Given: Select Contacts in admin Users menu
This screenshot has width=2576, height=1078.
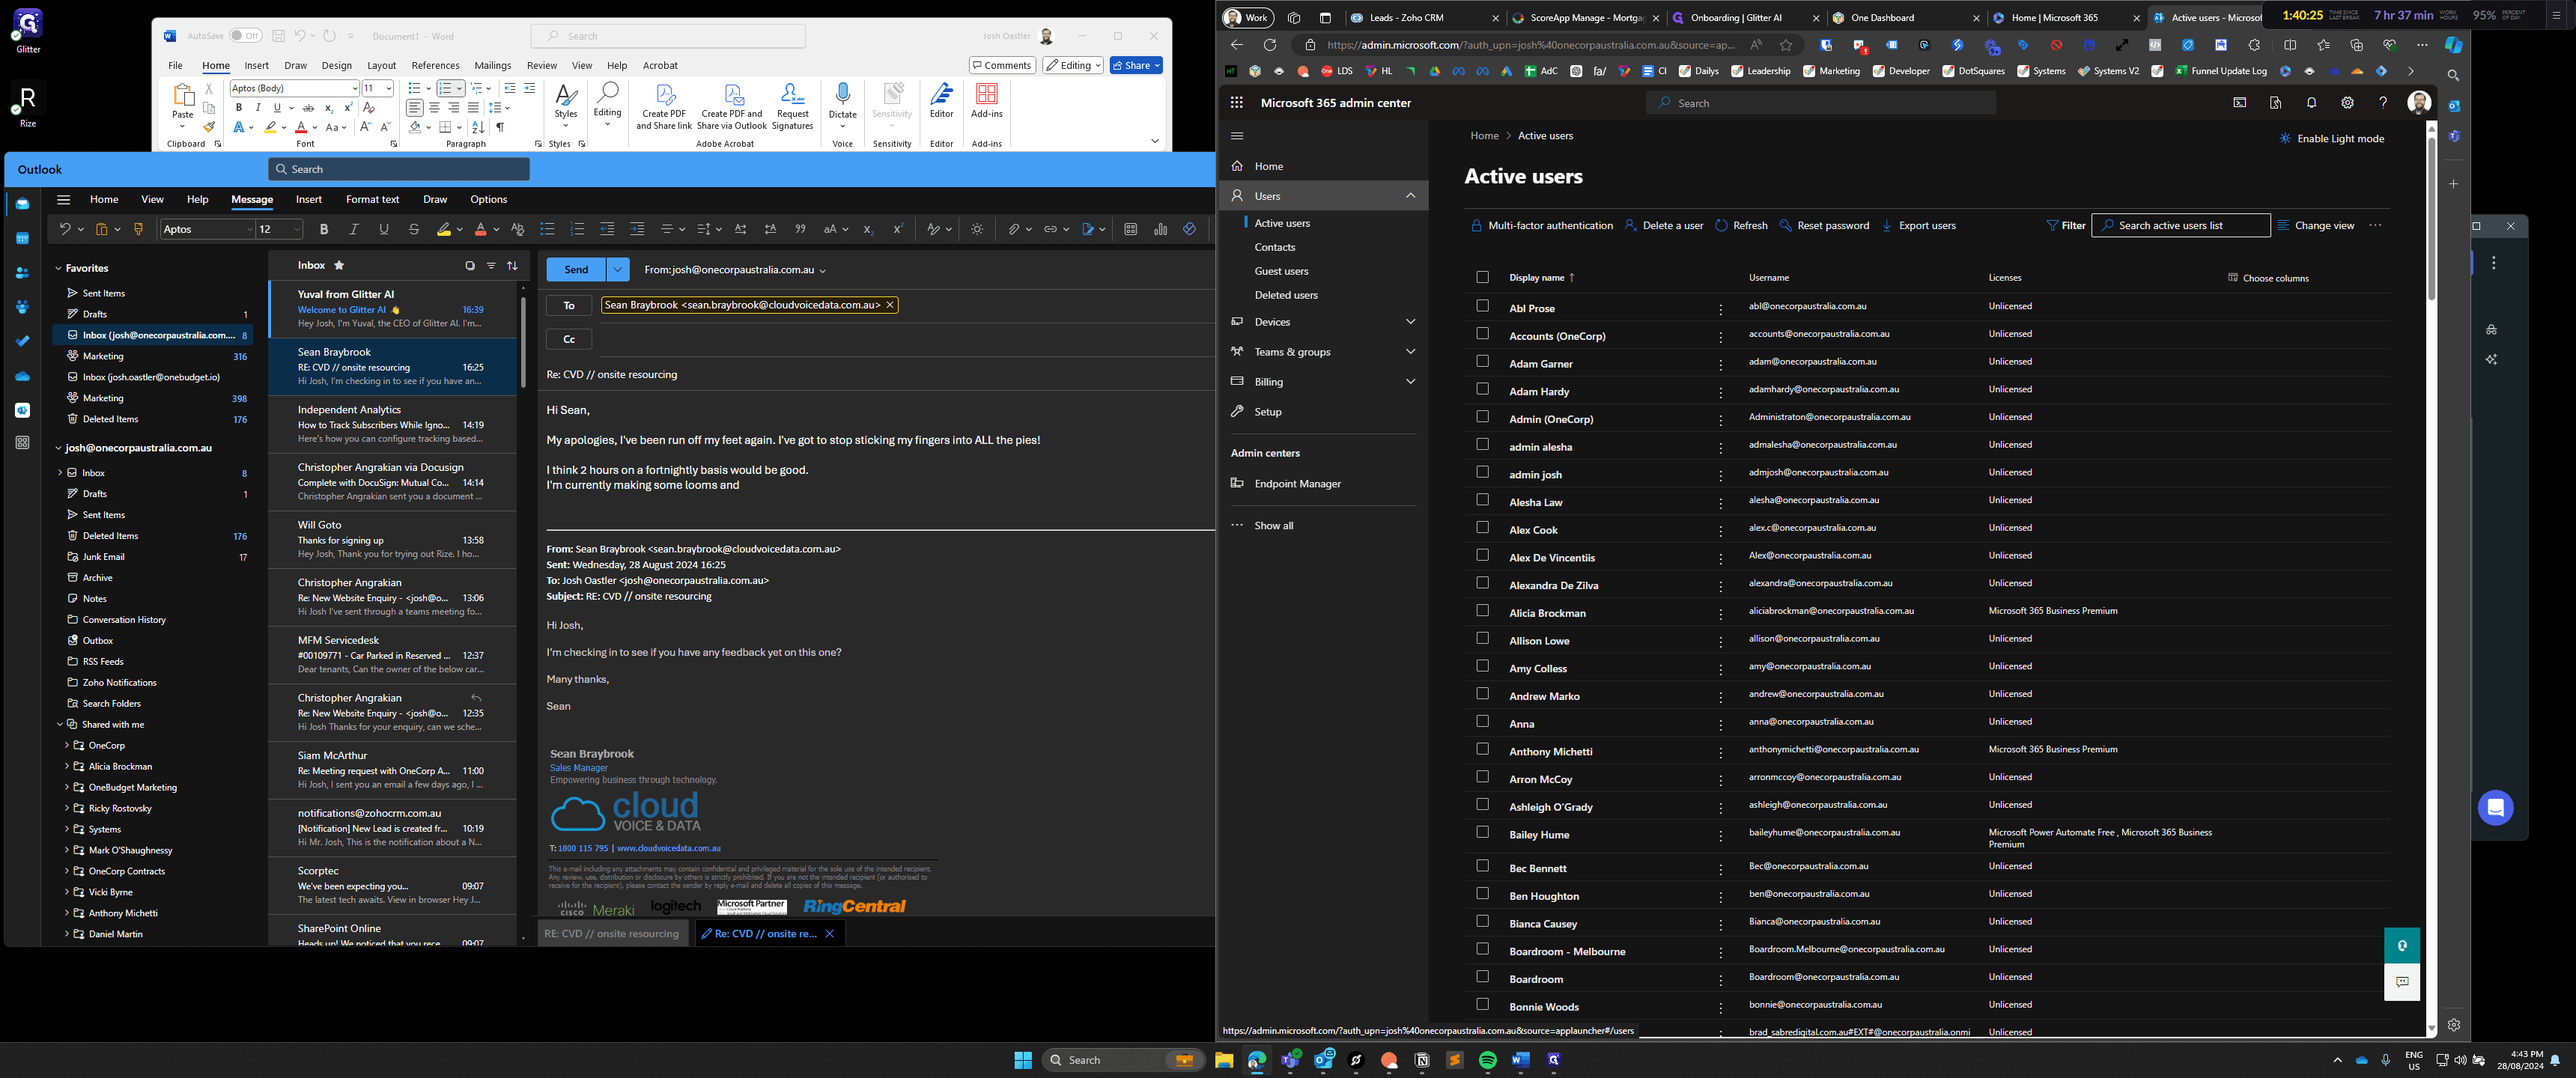Looking at the screenshot, I should tap(1274, 247).
